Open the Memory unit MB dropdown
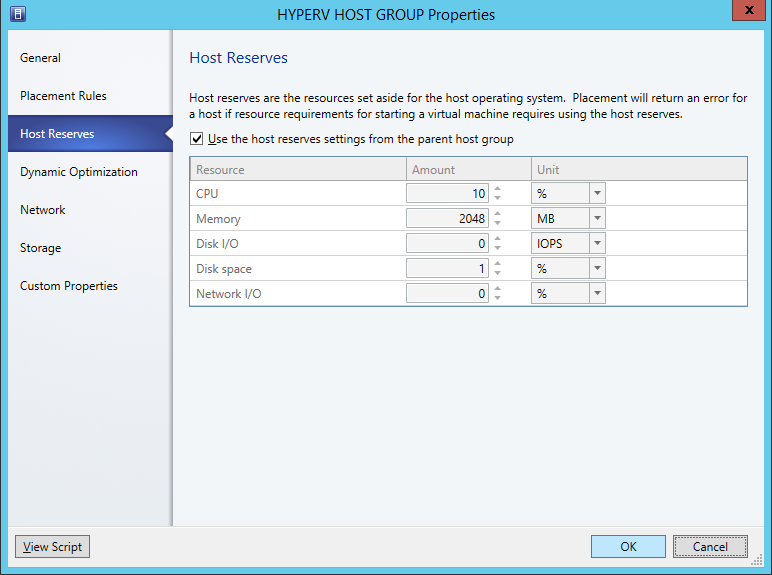Viewport: 772px width, 575px height. point(597,219)
